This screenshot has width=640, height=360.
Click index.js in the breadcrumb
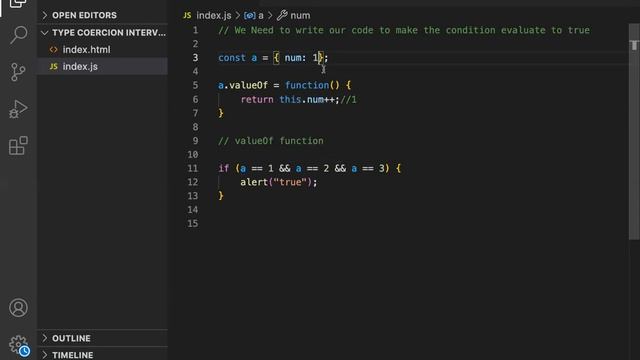pos(213,16)
